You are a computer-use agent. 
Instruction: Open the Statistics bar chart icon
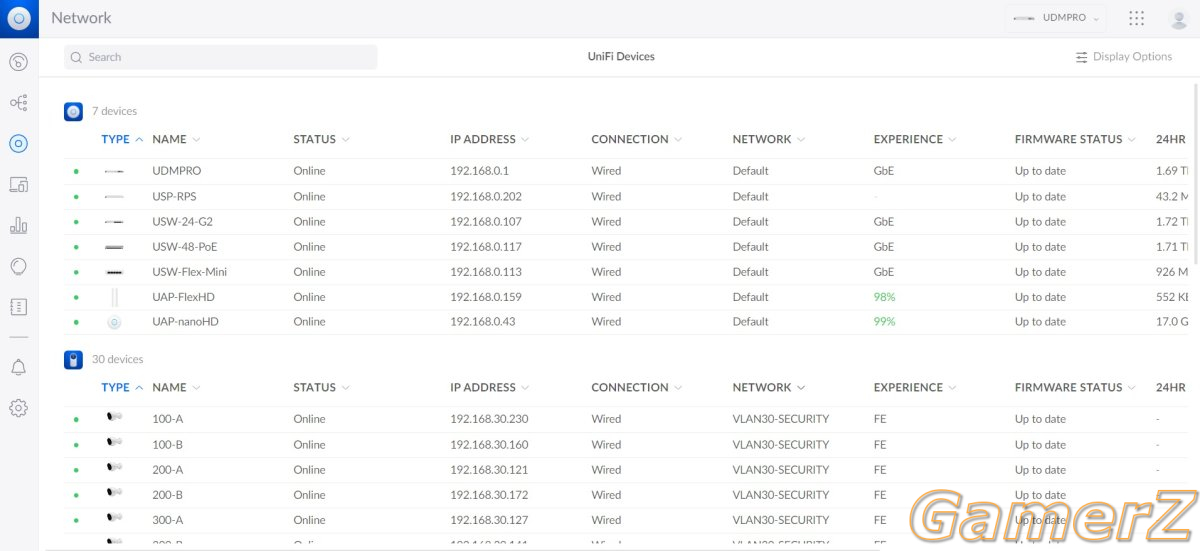tap(18, 225)
